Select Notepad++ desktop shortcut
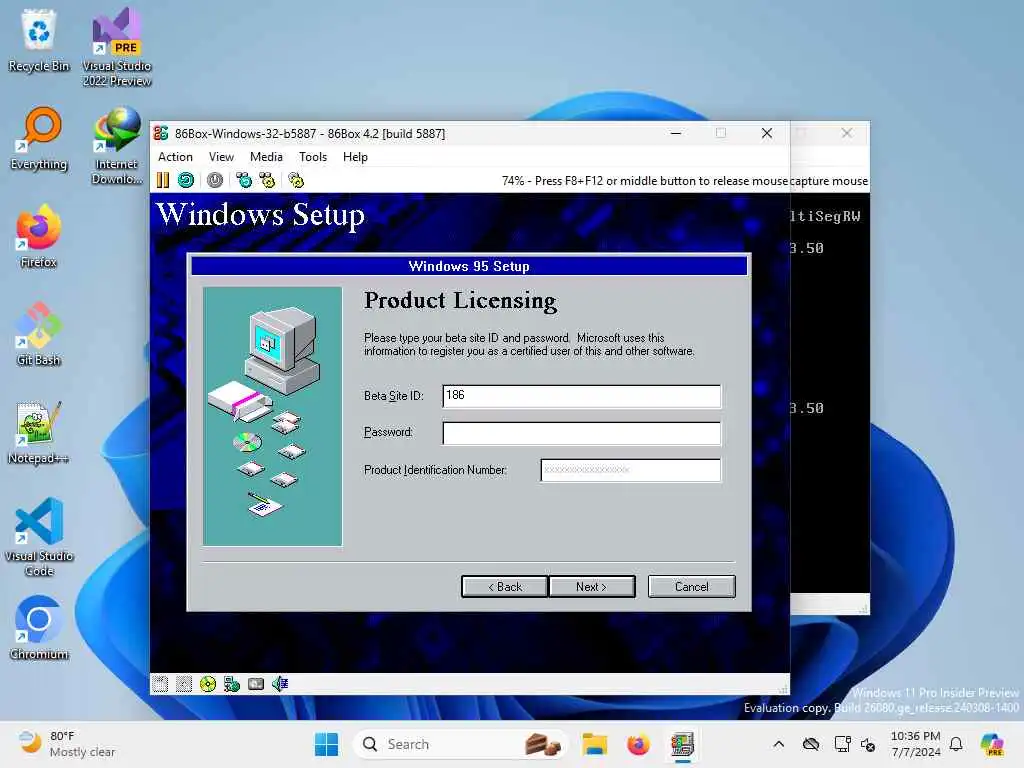 (x=39, y=432)
